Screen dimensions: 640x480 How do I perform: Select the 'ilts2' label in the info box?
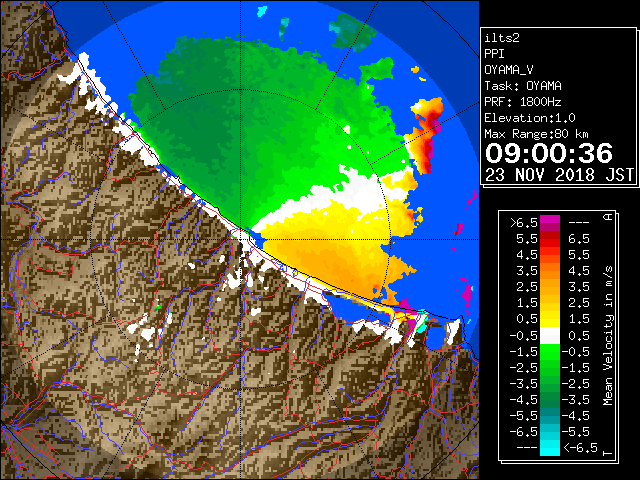(x=502, y=38)
